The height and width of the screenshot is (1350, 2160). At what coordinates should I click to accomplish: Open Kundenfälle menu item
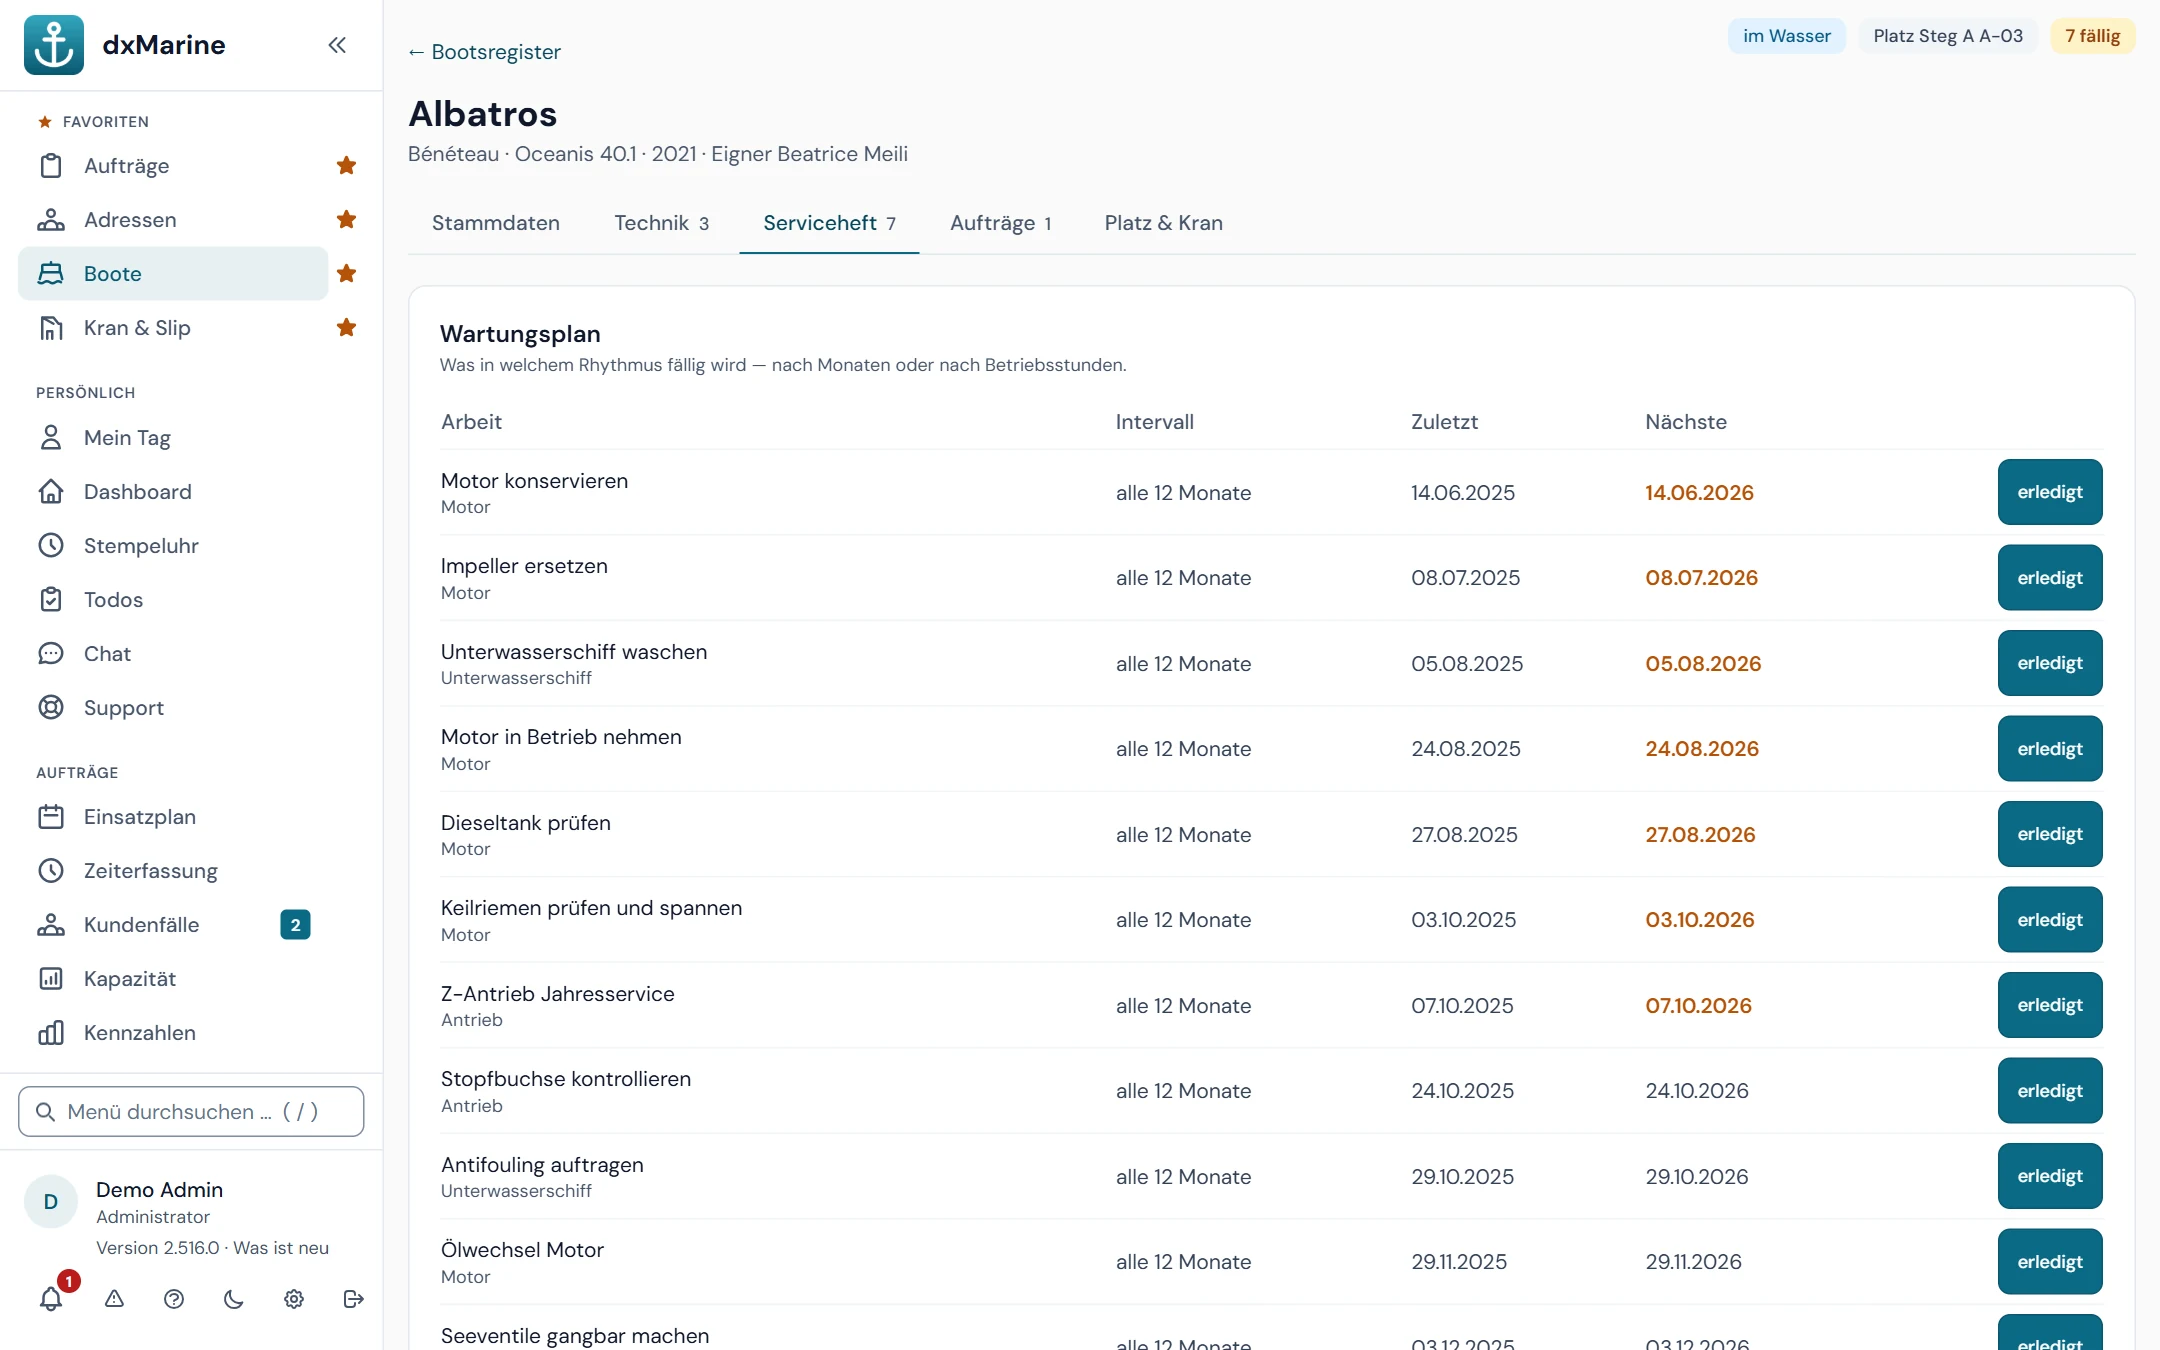tap(173, 925)
